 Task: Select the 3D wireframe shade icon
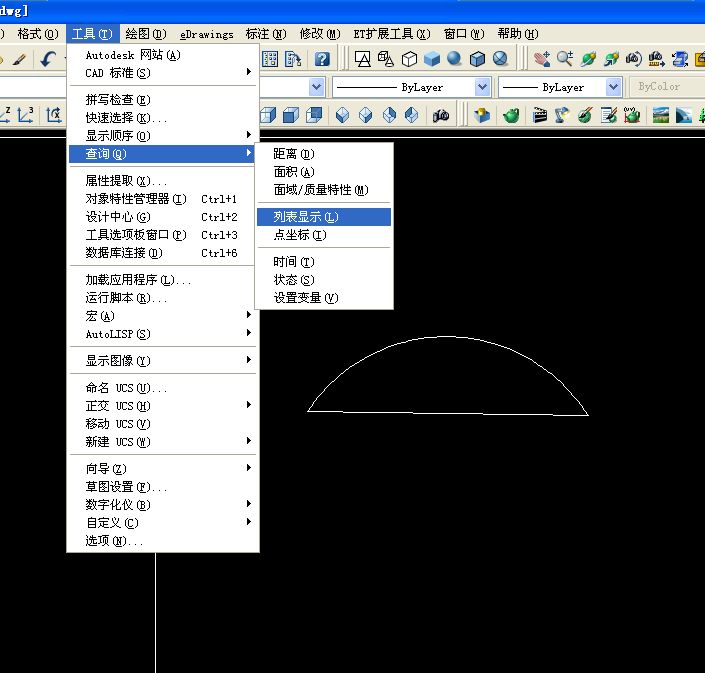click(386, 59)
